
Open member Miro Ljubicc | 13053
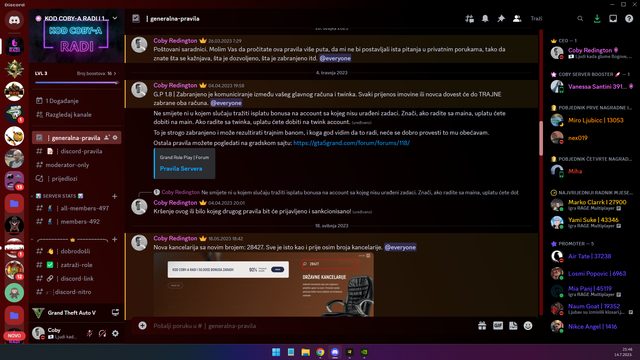click(x=592, y=120)
